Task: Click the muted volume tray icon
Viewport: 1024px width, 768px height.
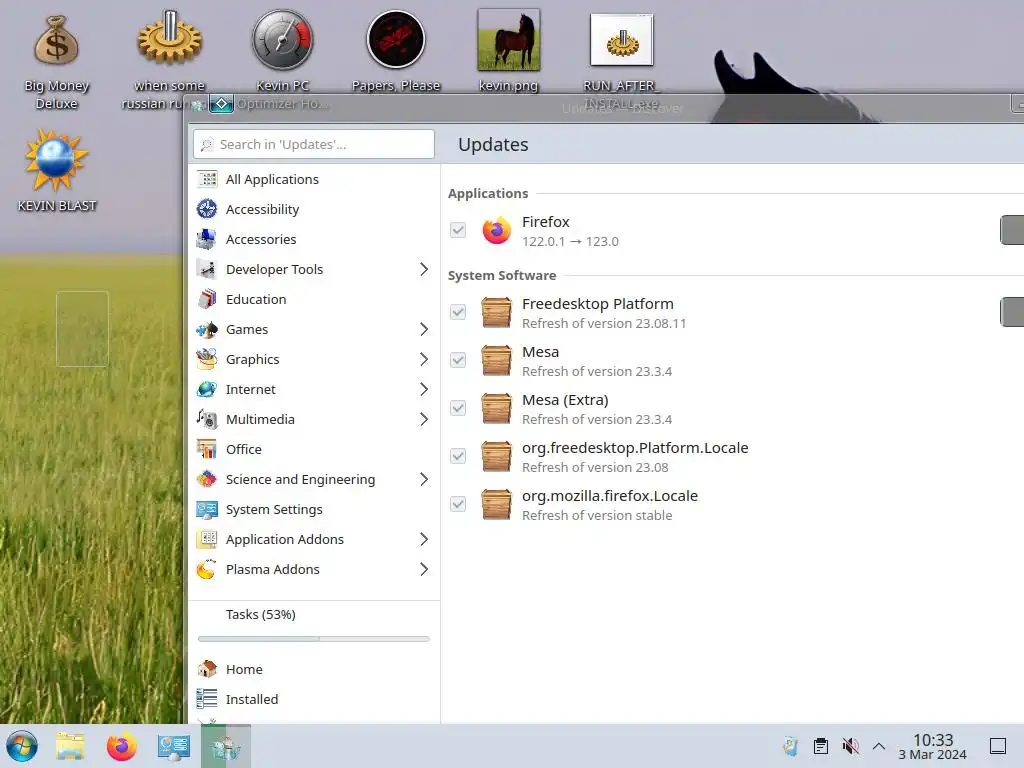Action: point(850,746)
